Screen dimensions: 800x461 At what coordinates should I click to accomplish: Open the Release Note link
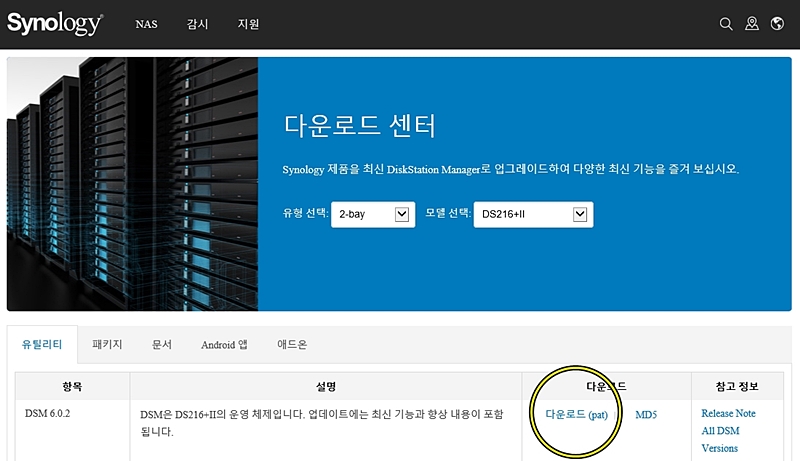(x=728, y=413)
